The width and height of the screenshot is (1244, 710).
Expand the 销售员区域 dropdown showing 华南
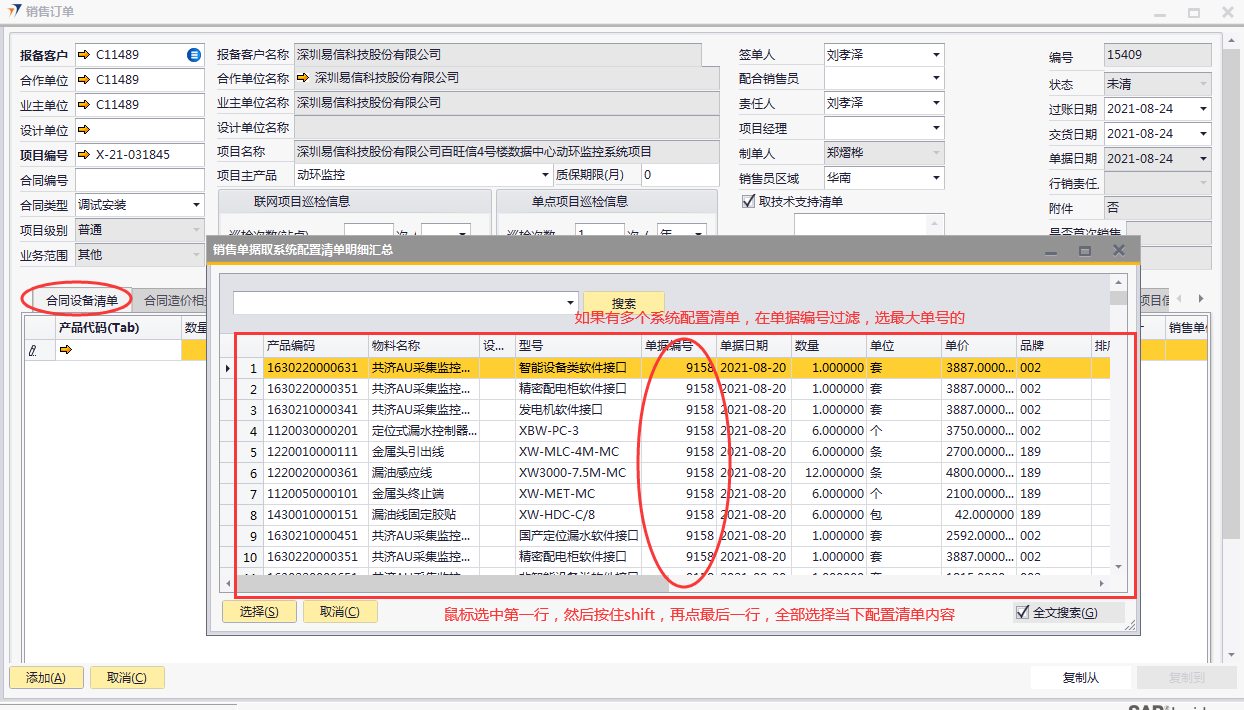coord(936,179)
